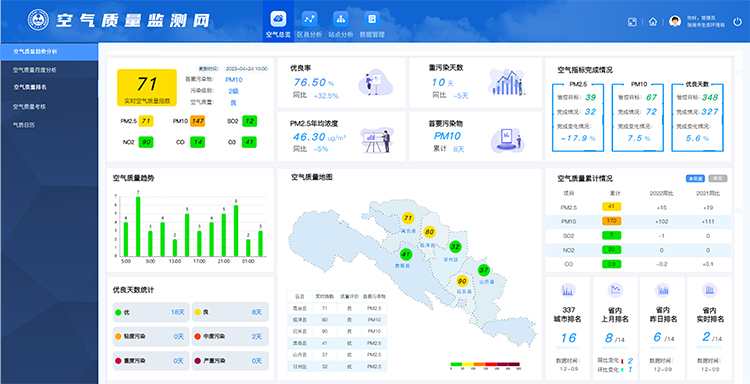The image size is (750, 384).
Task: Click the 严重污染 0天 tile
Action: tap(230, 361)
